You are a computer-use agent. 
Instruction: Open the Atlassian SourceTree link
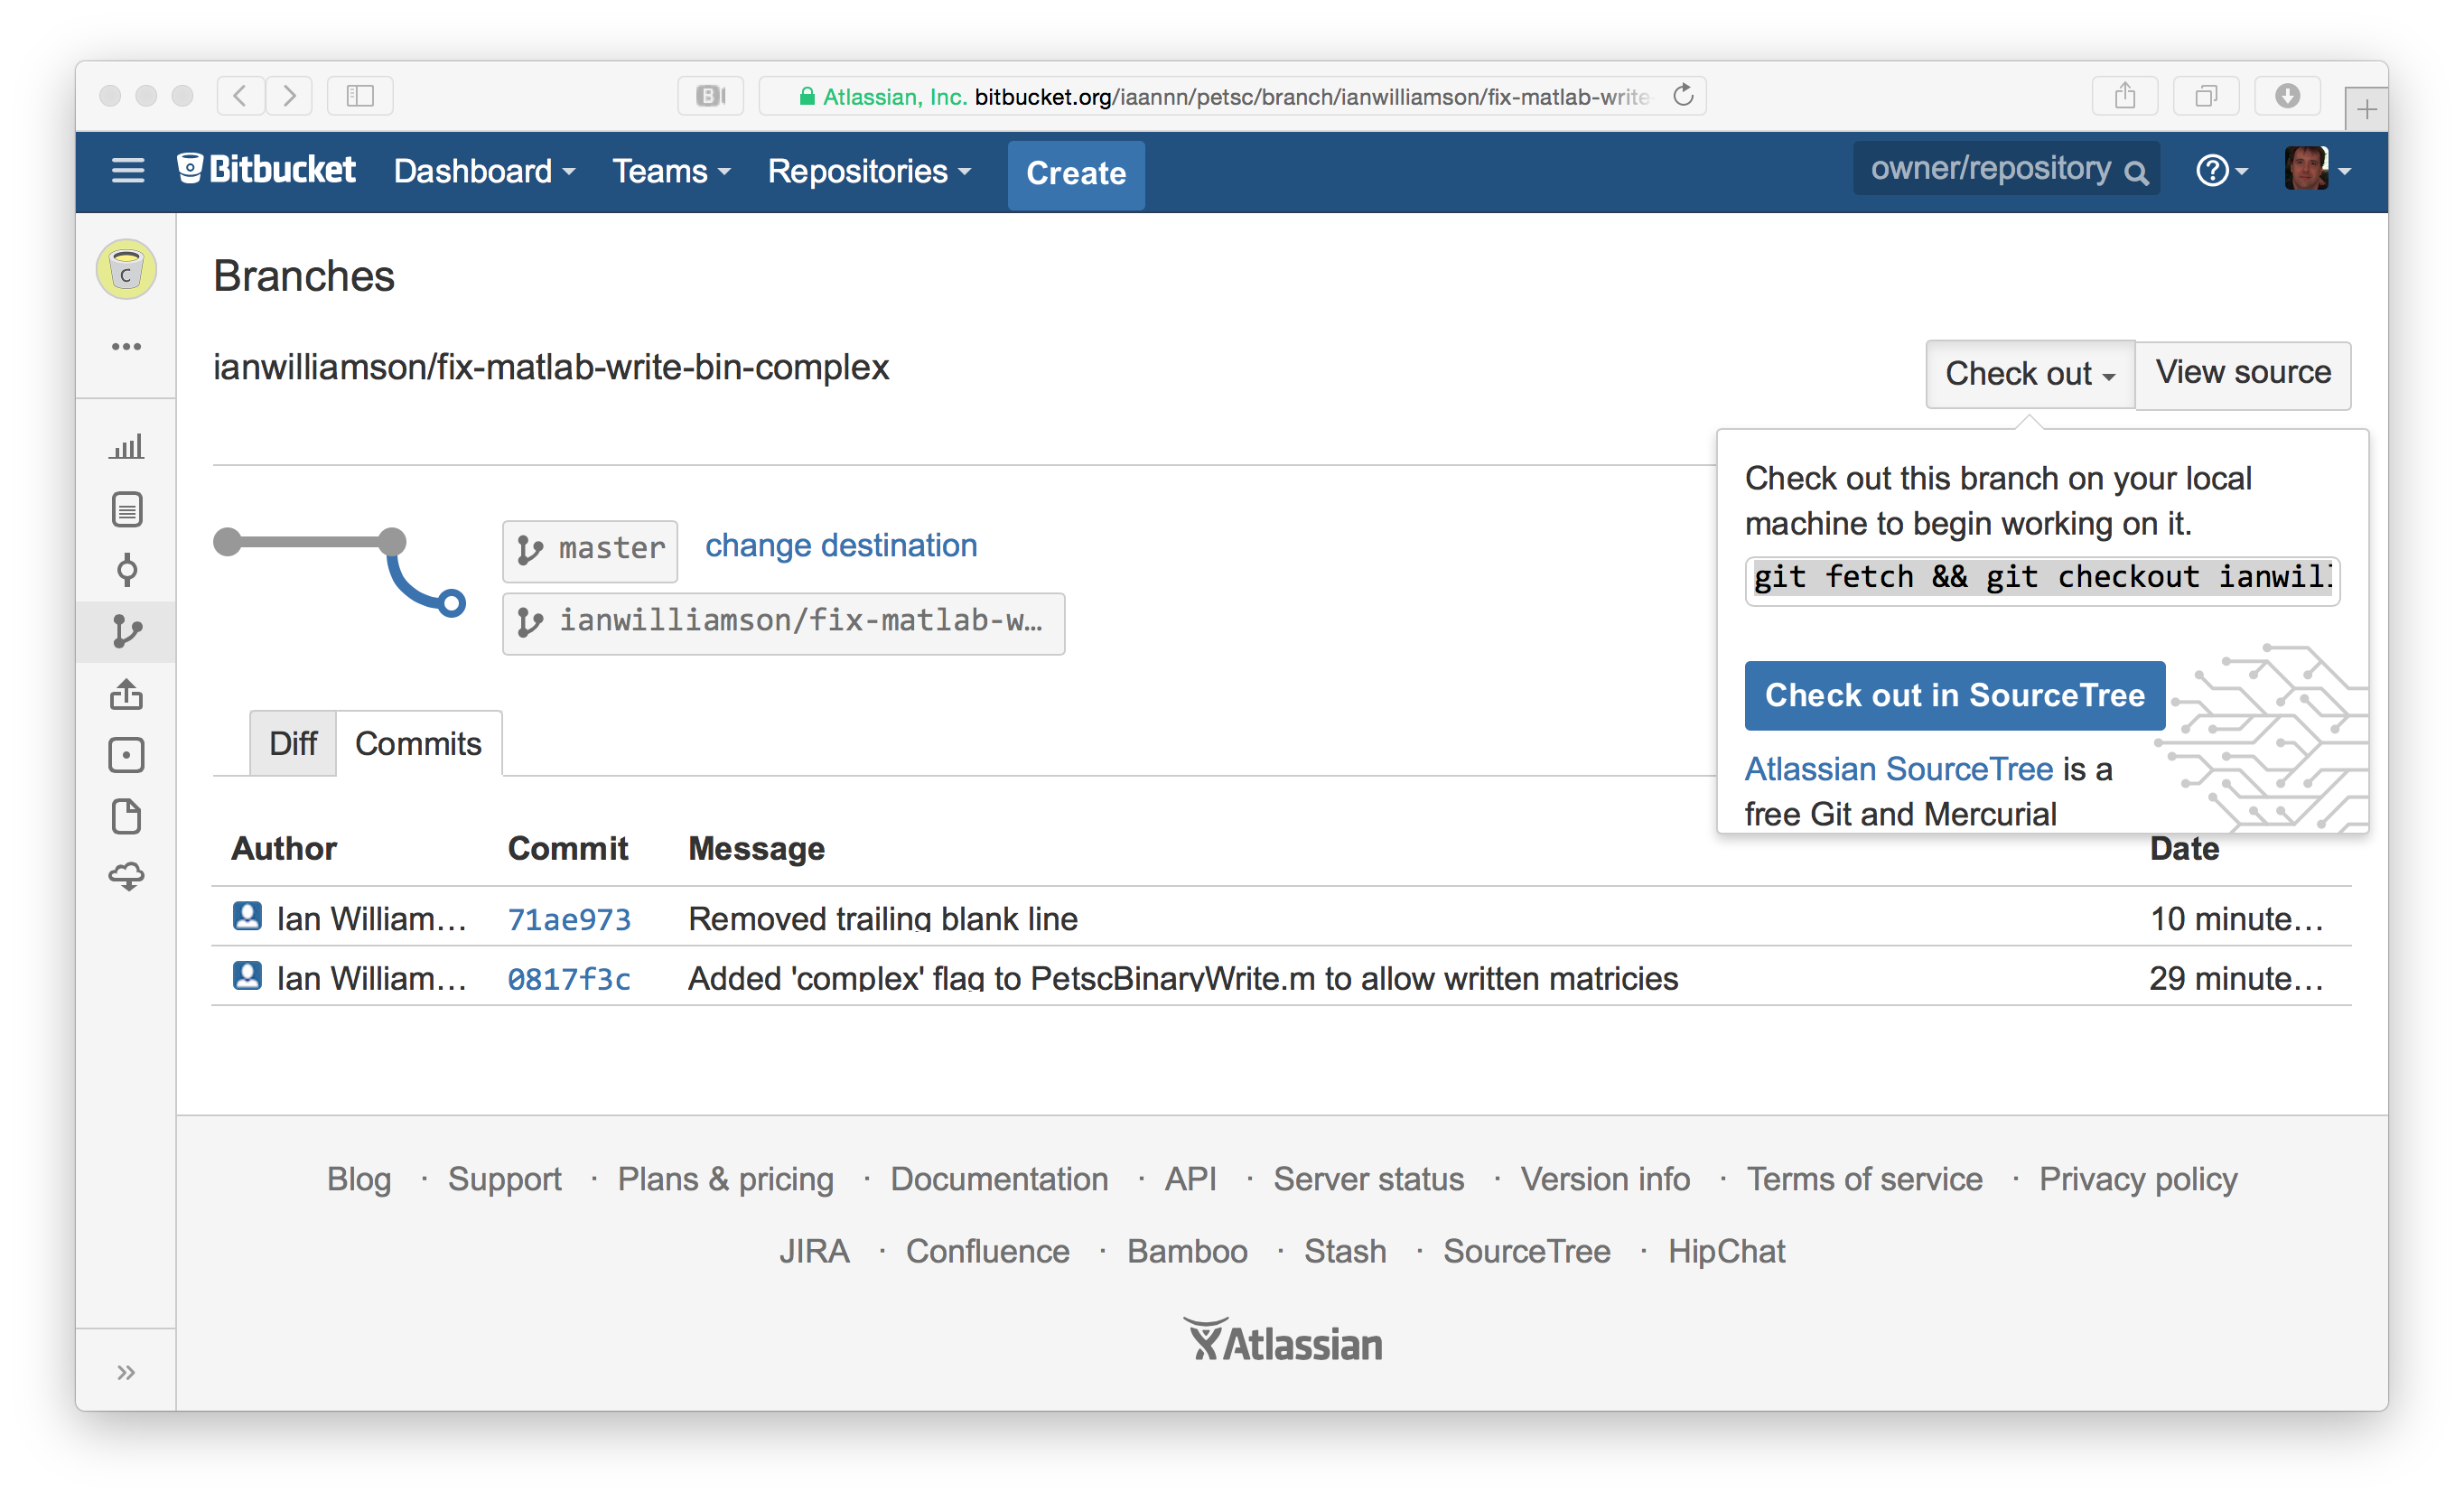pyautogui.click(x=1899, y=769)
